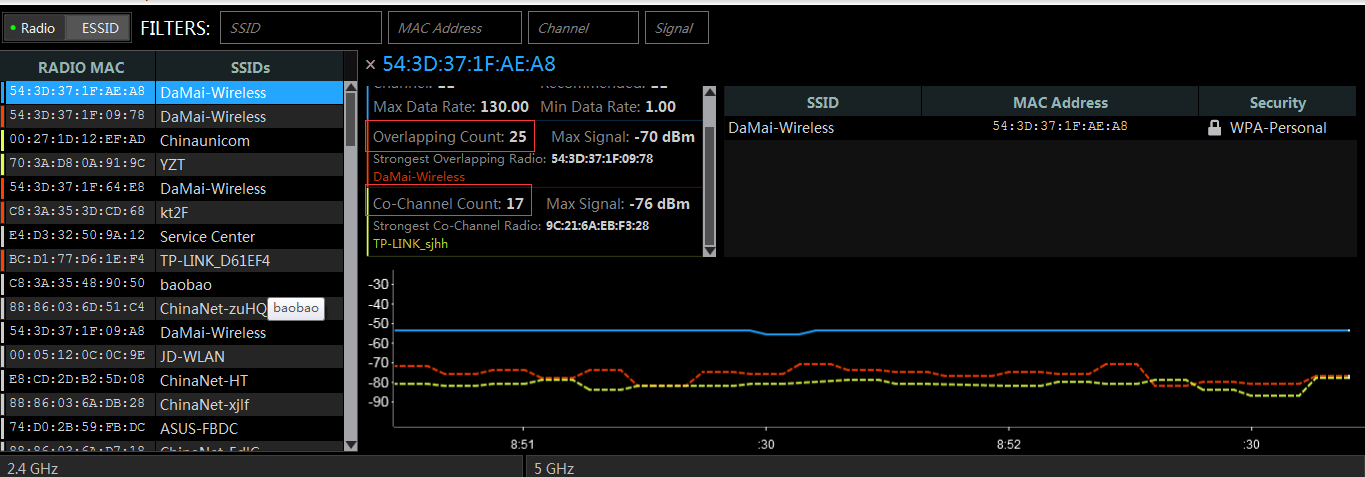The image size is (1365, 477).
Task: Open the 2.4 GHz band tab
Action: coord(261,467)
